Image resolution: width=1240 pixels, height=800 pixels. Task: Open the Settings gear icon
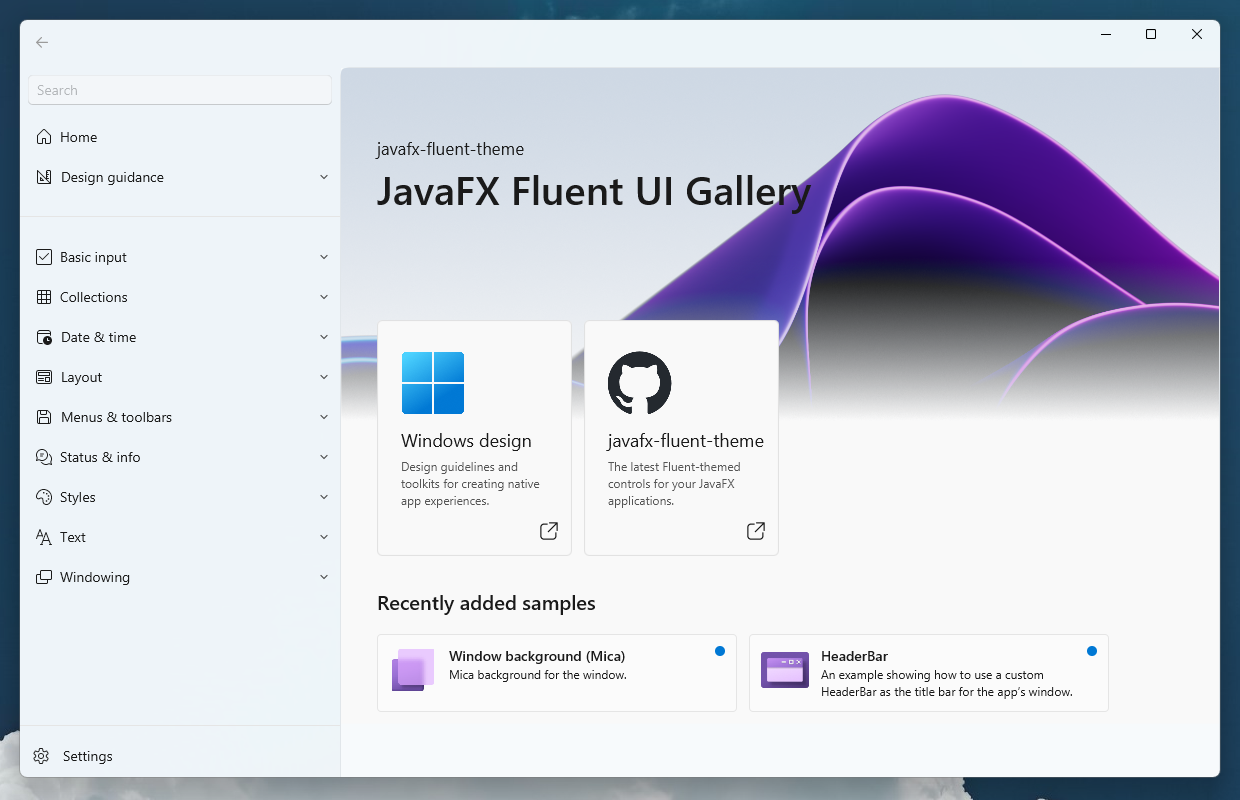pyautogui.click(x=41, y=756)
